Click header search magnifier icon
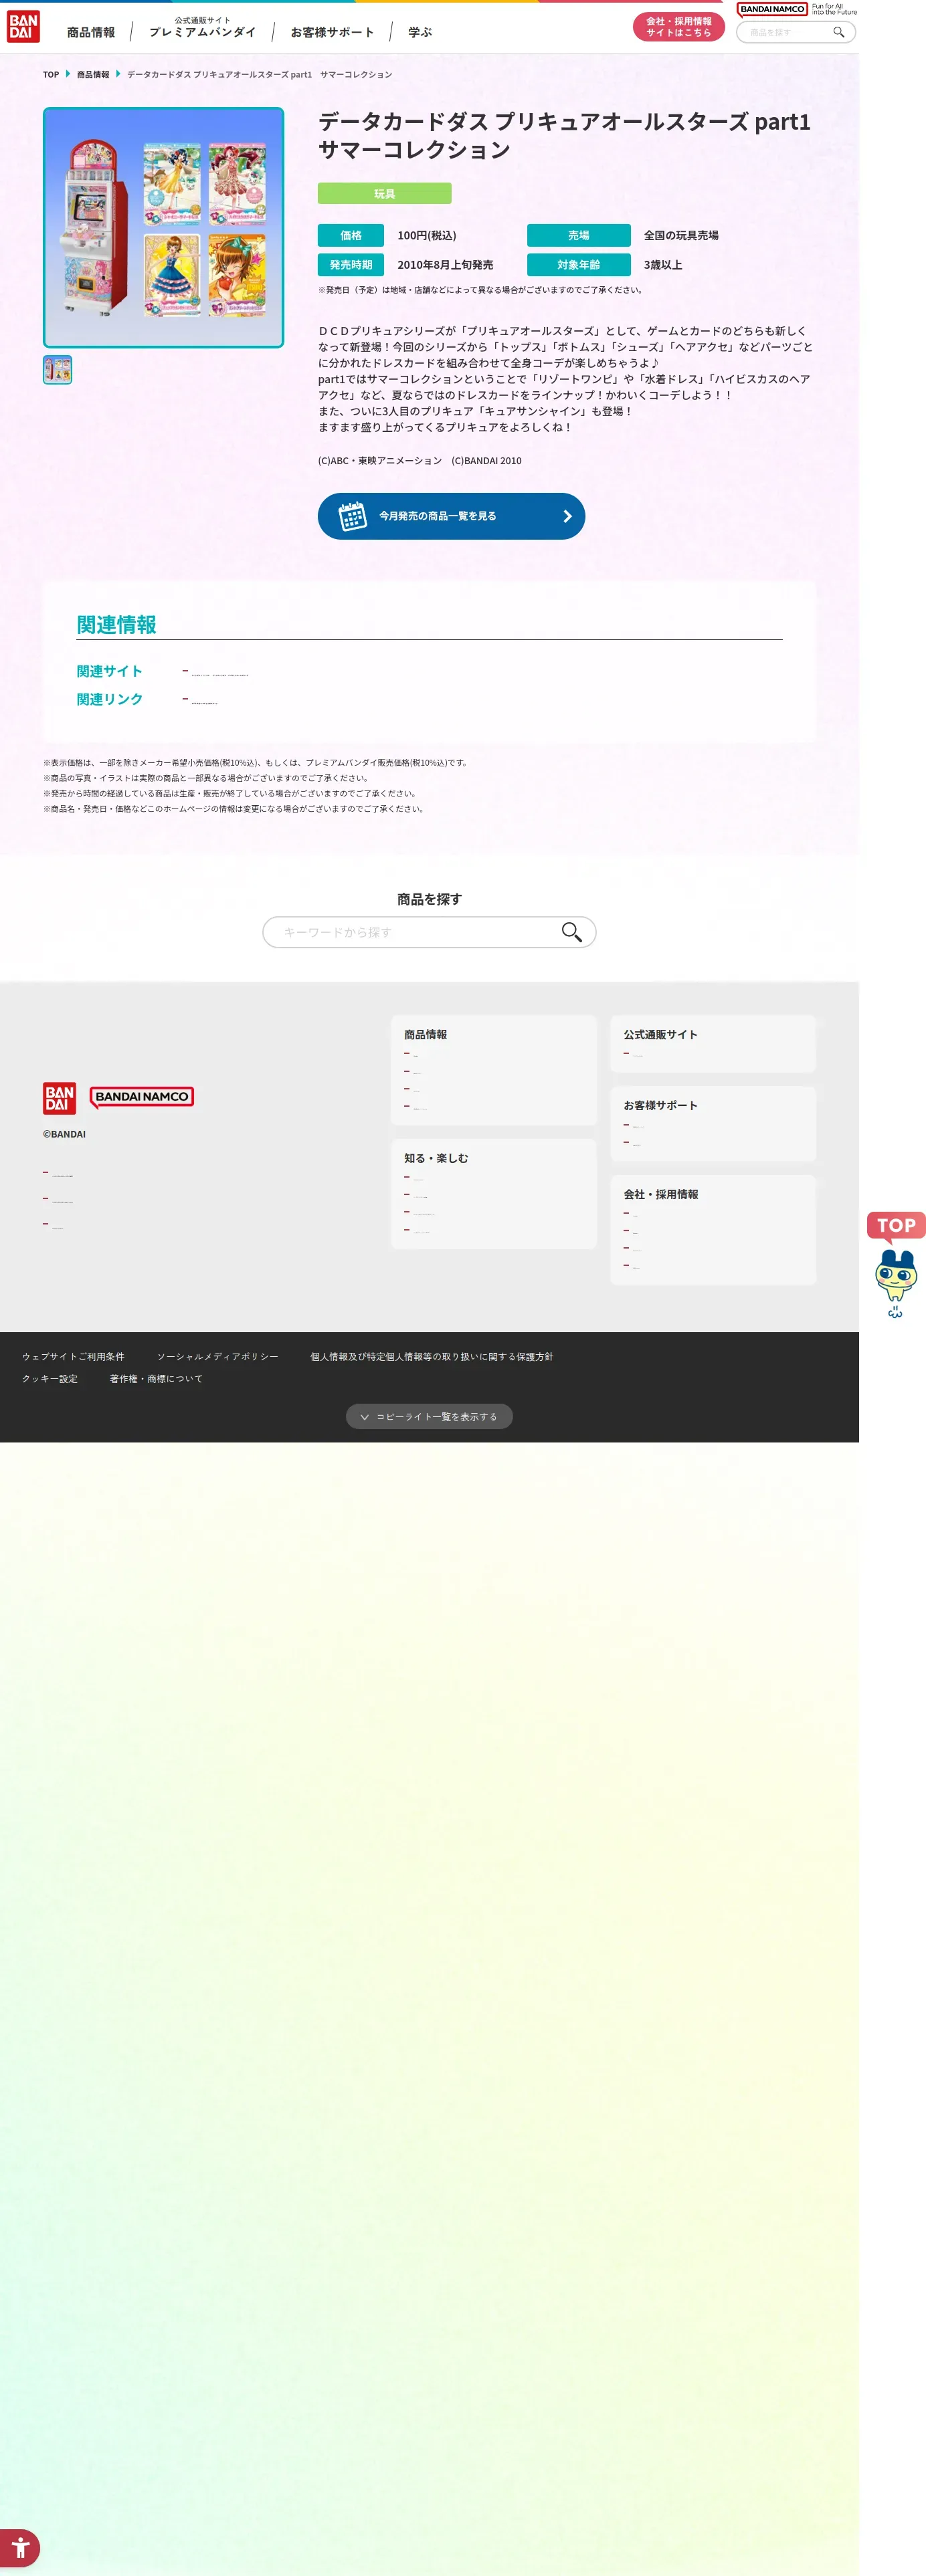This screenshot has height=2576, width=926. click(839, 32)
